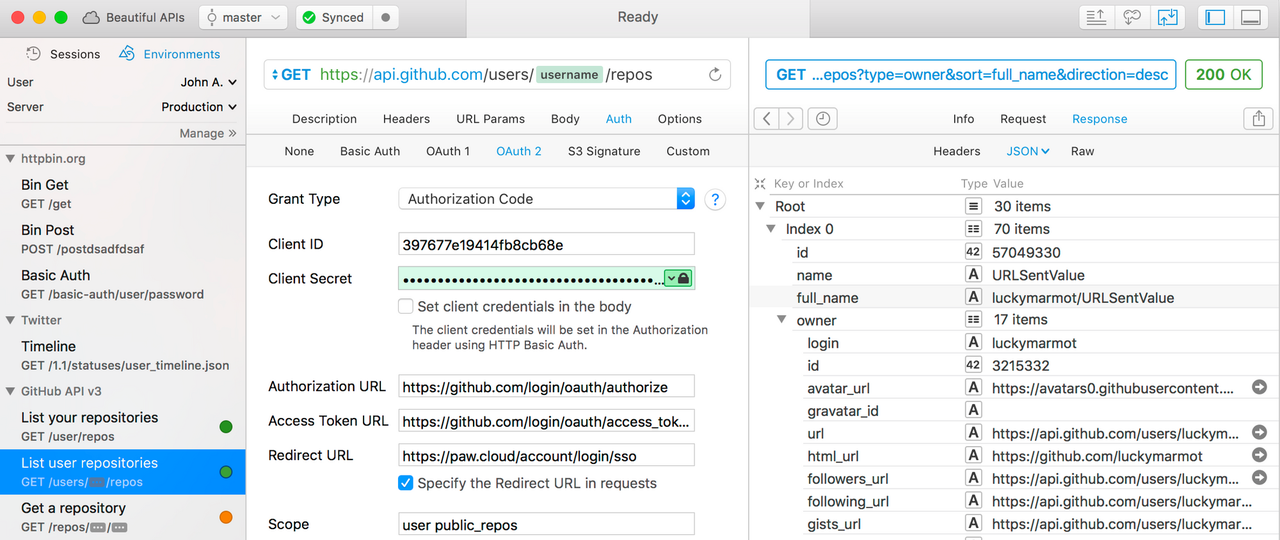Click Manage environments link
The image size is (1280, 540).
pos(208,133)
